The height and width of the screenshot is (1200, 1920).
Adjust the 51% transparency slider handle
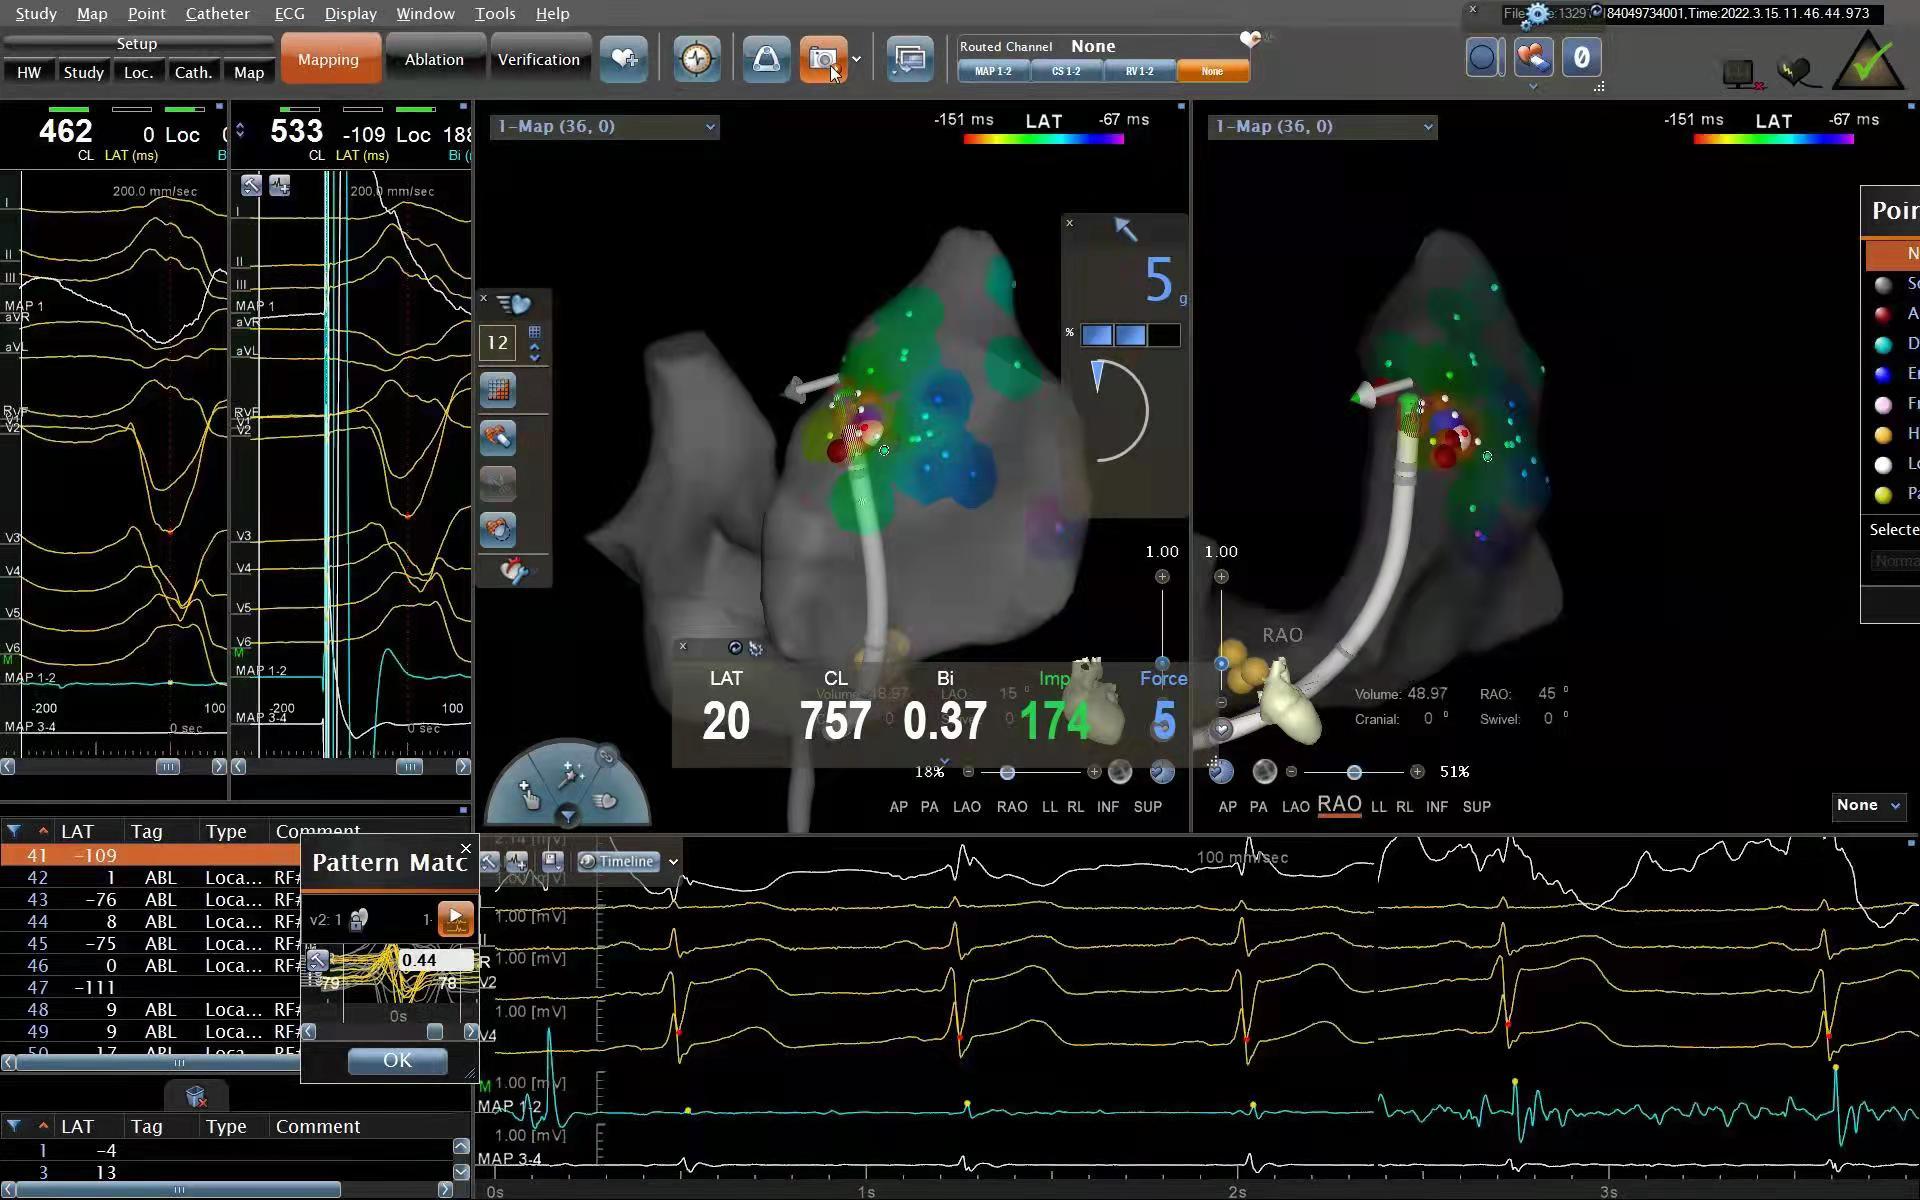point(1354,772)
